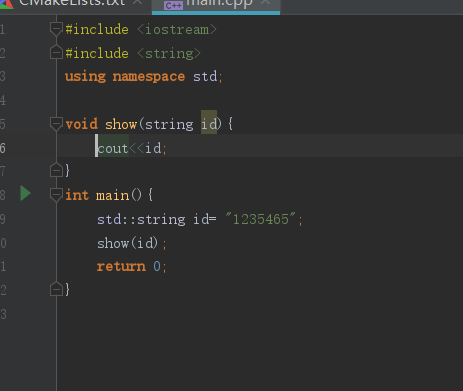Click the 'show(id)' call inside main
The width and height of the screenshot is (463, 391).
click(x=128, y=243)
